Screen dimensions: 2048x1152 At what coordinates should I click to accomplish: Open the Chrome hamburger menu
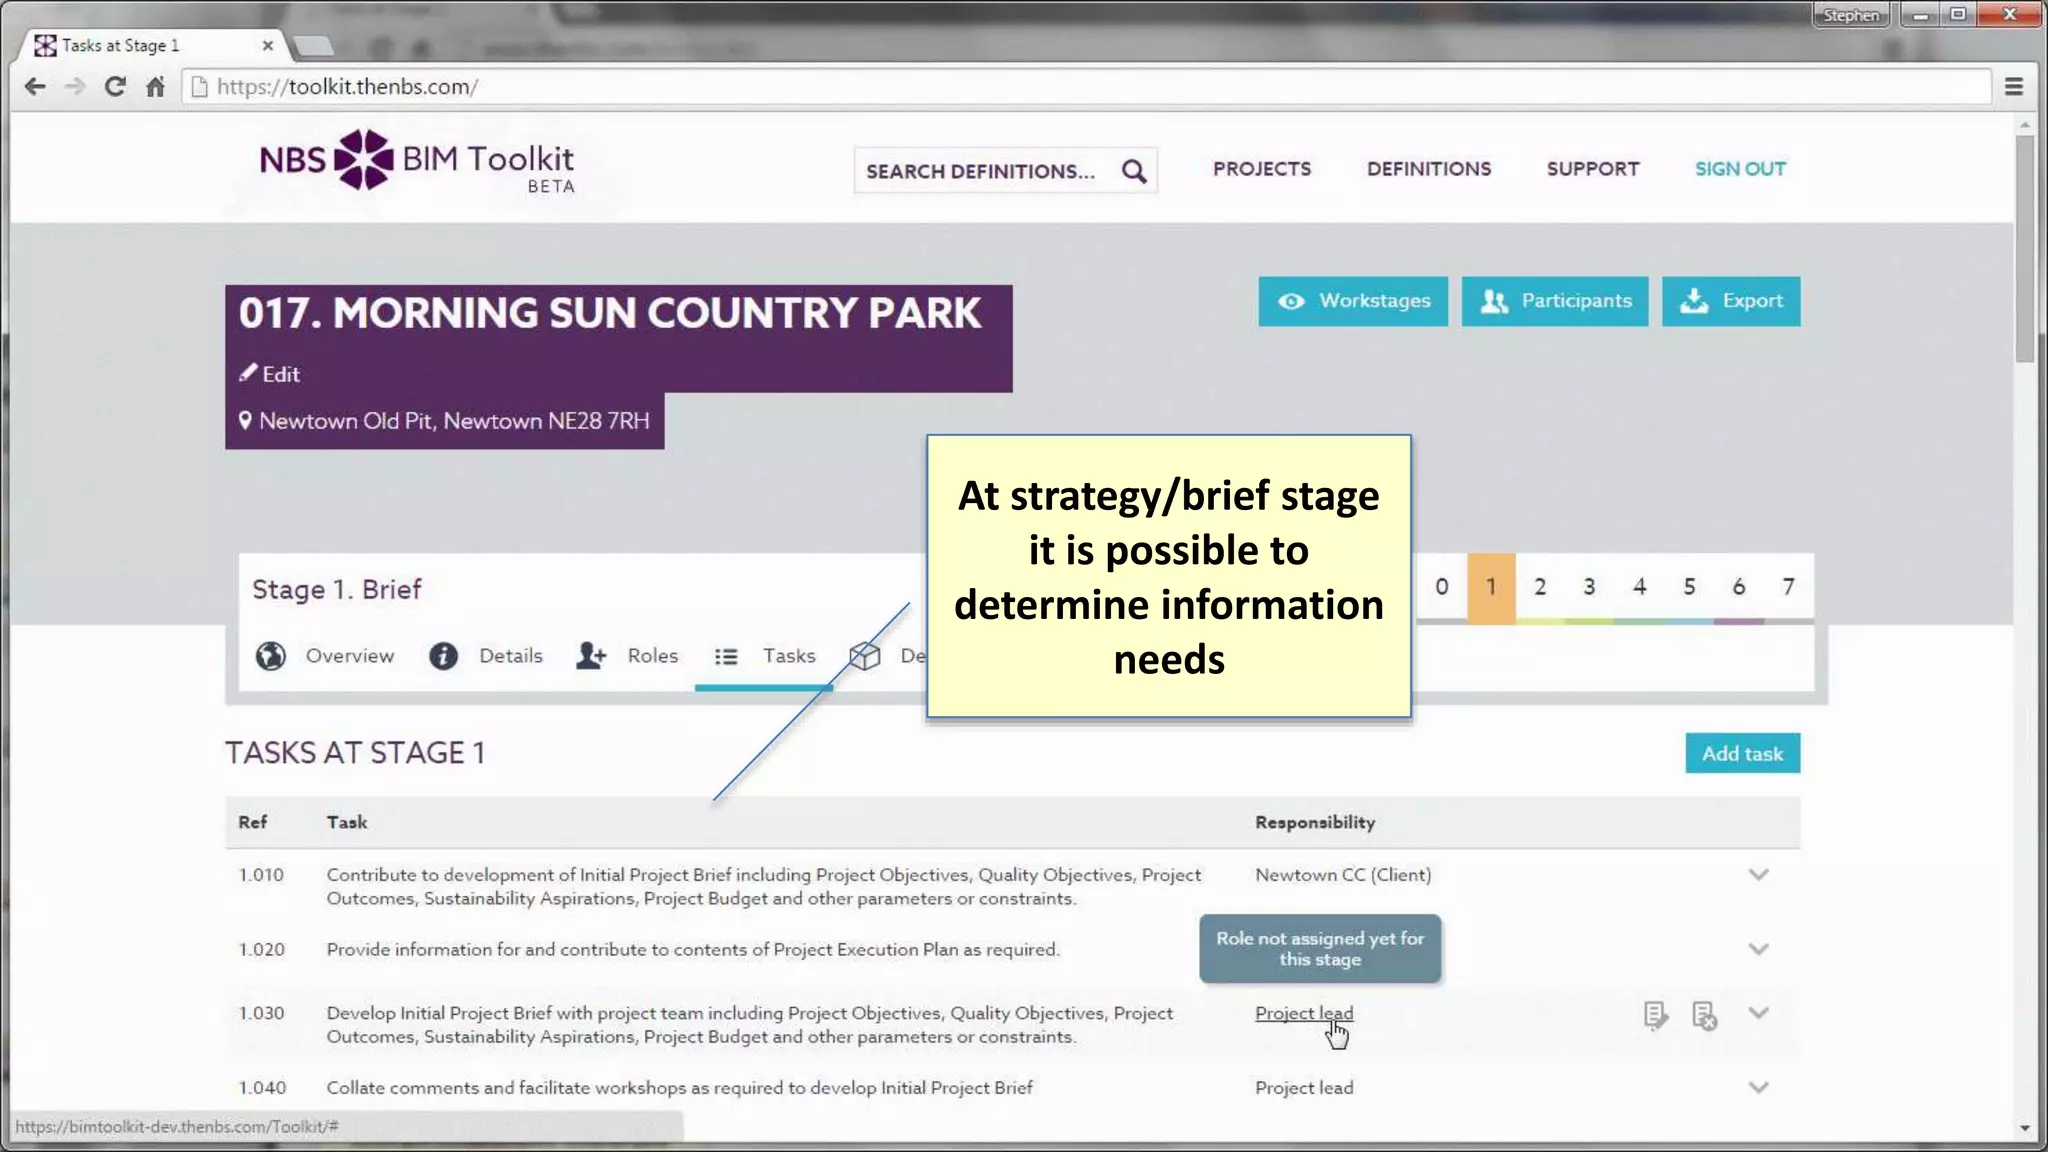pos(2014,87)
